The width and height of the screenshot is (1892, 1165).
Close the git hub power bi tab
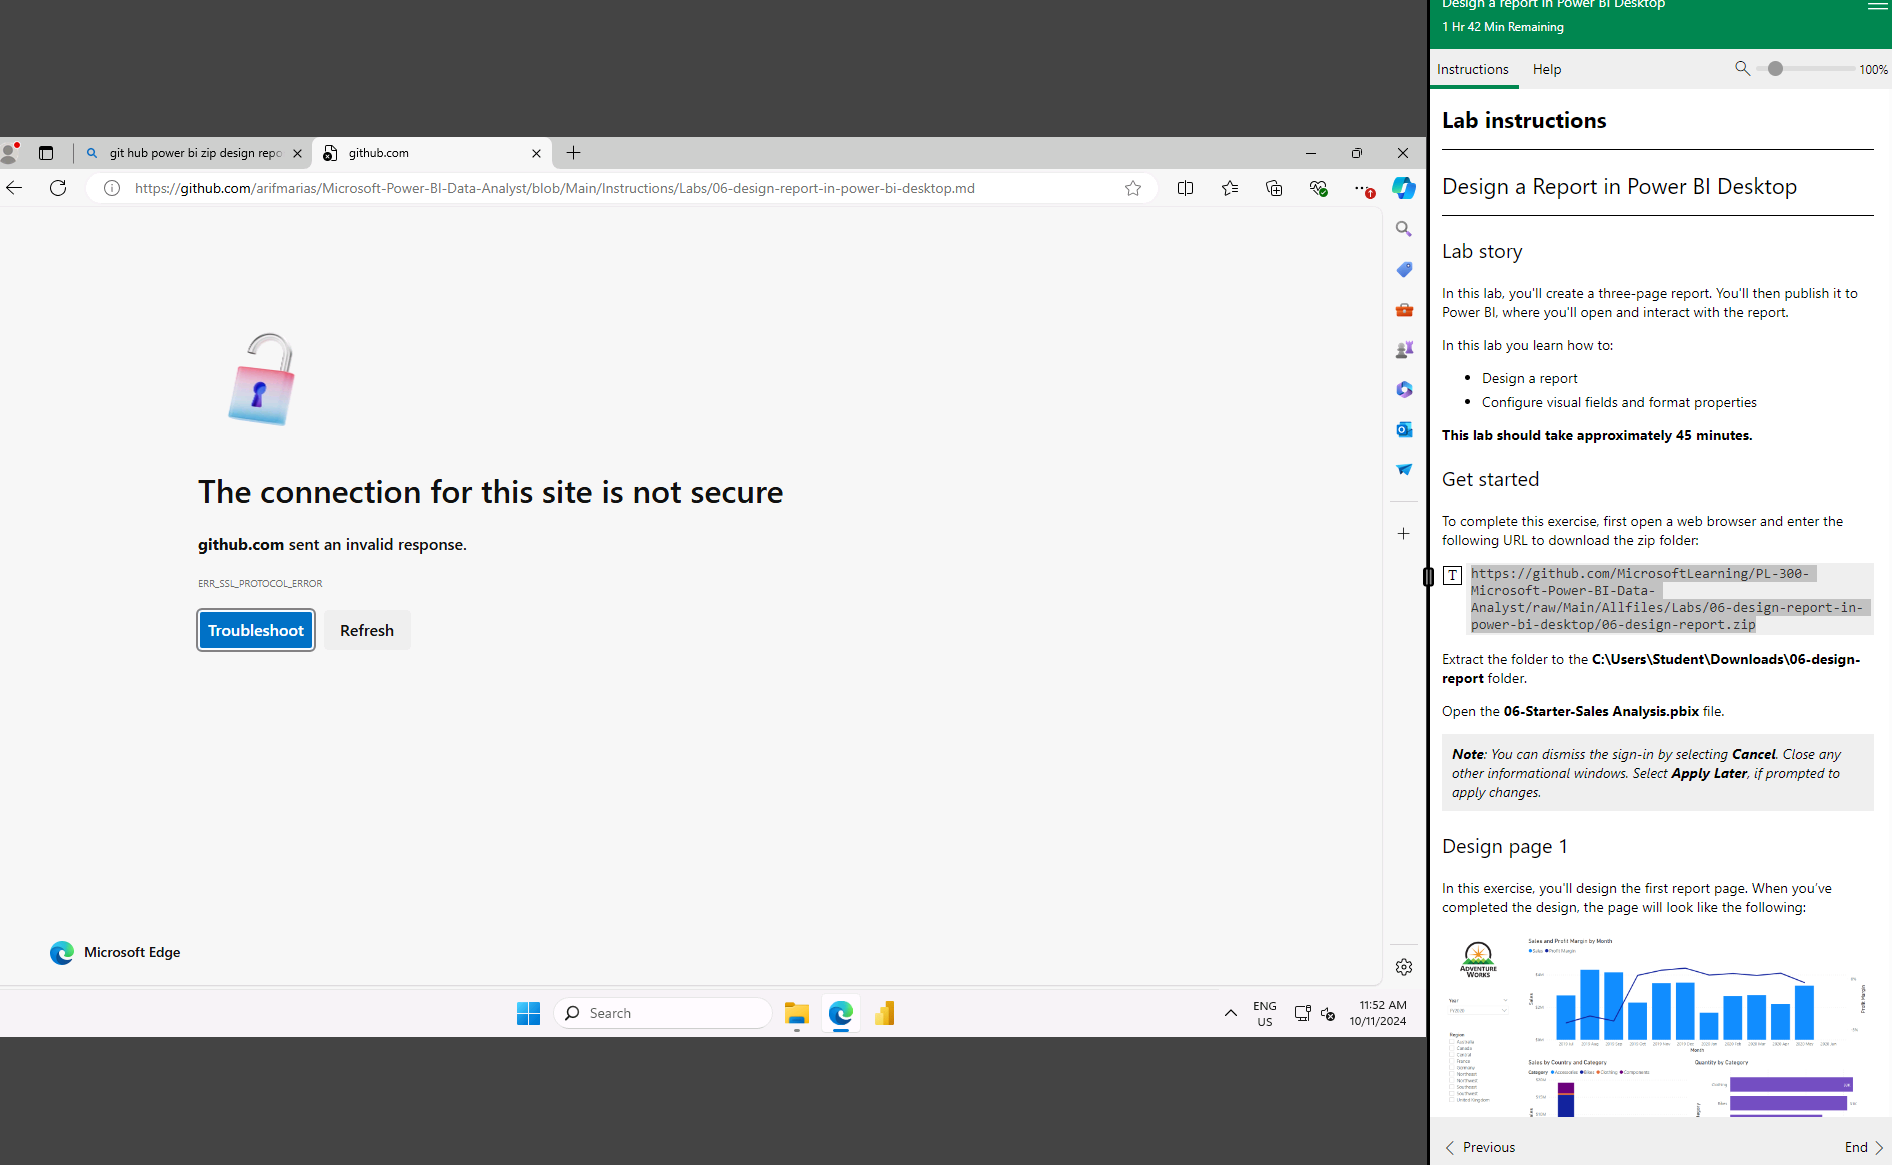click(297, 153)
